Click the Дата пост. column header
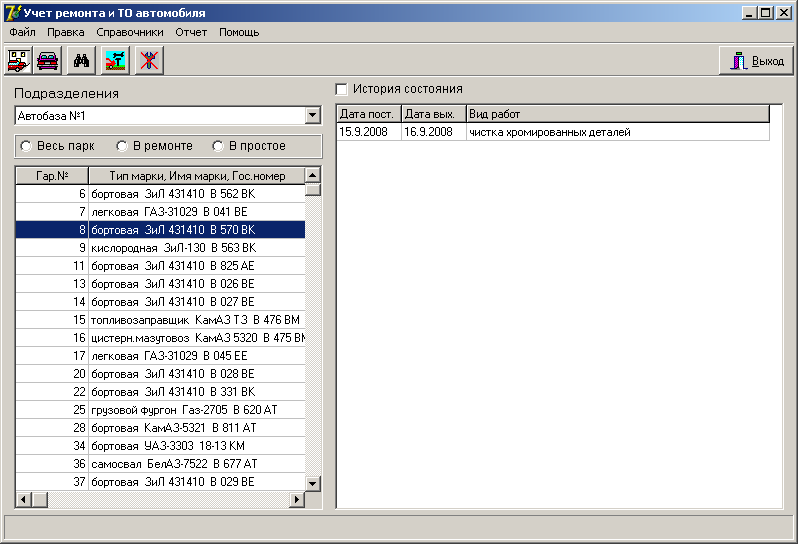The width and height of the screenshot is (798, 544). coord(369,114)
